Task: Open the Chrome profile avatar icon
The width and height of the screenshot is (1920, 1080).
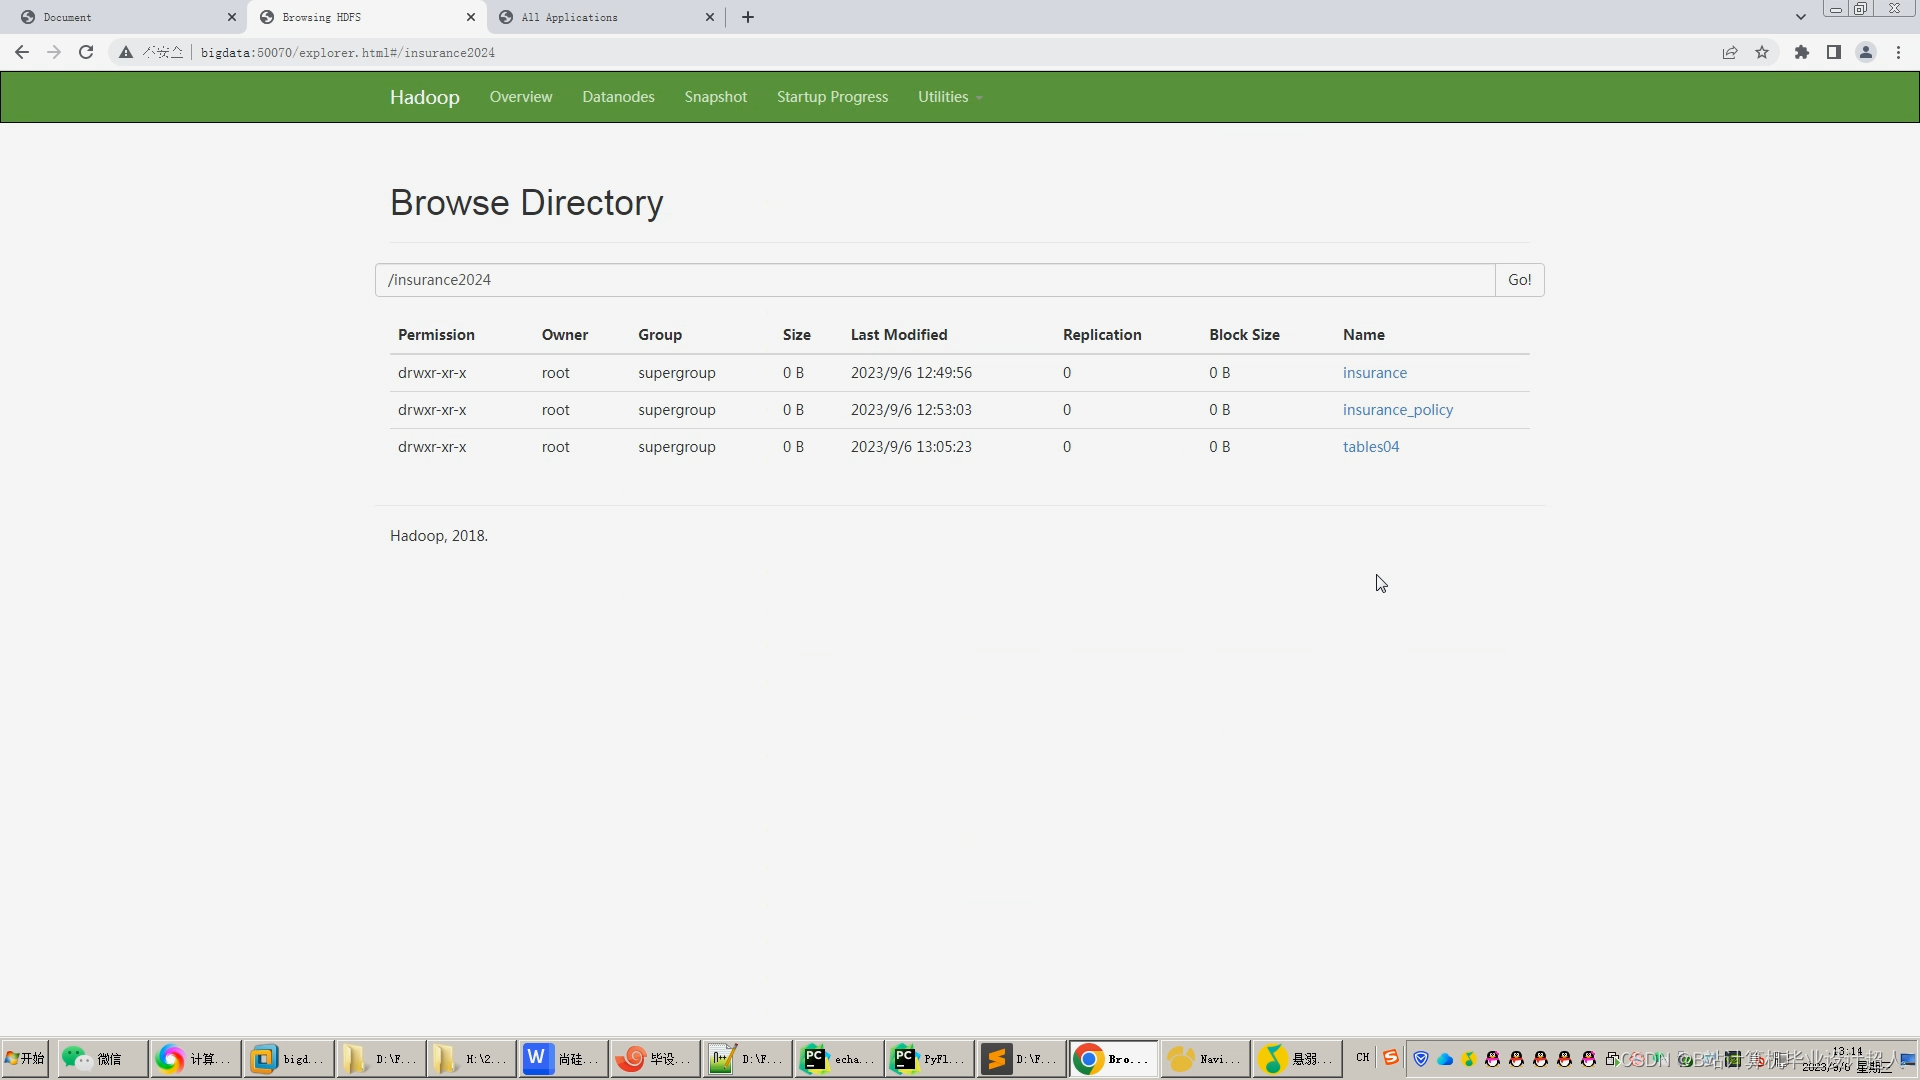Action: pyautogui.click(x=1865, y=52)
